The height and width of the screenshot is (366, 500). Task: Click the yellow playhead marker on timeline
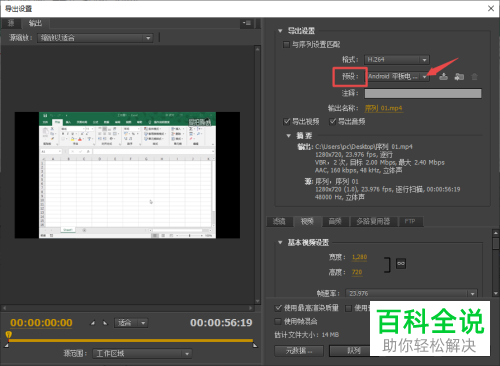9,334
